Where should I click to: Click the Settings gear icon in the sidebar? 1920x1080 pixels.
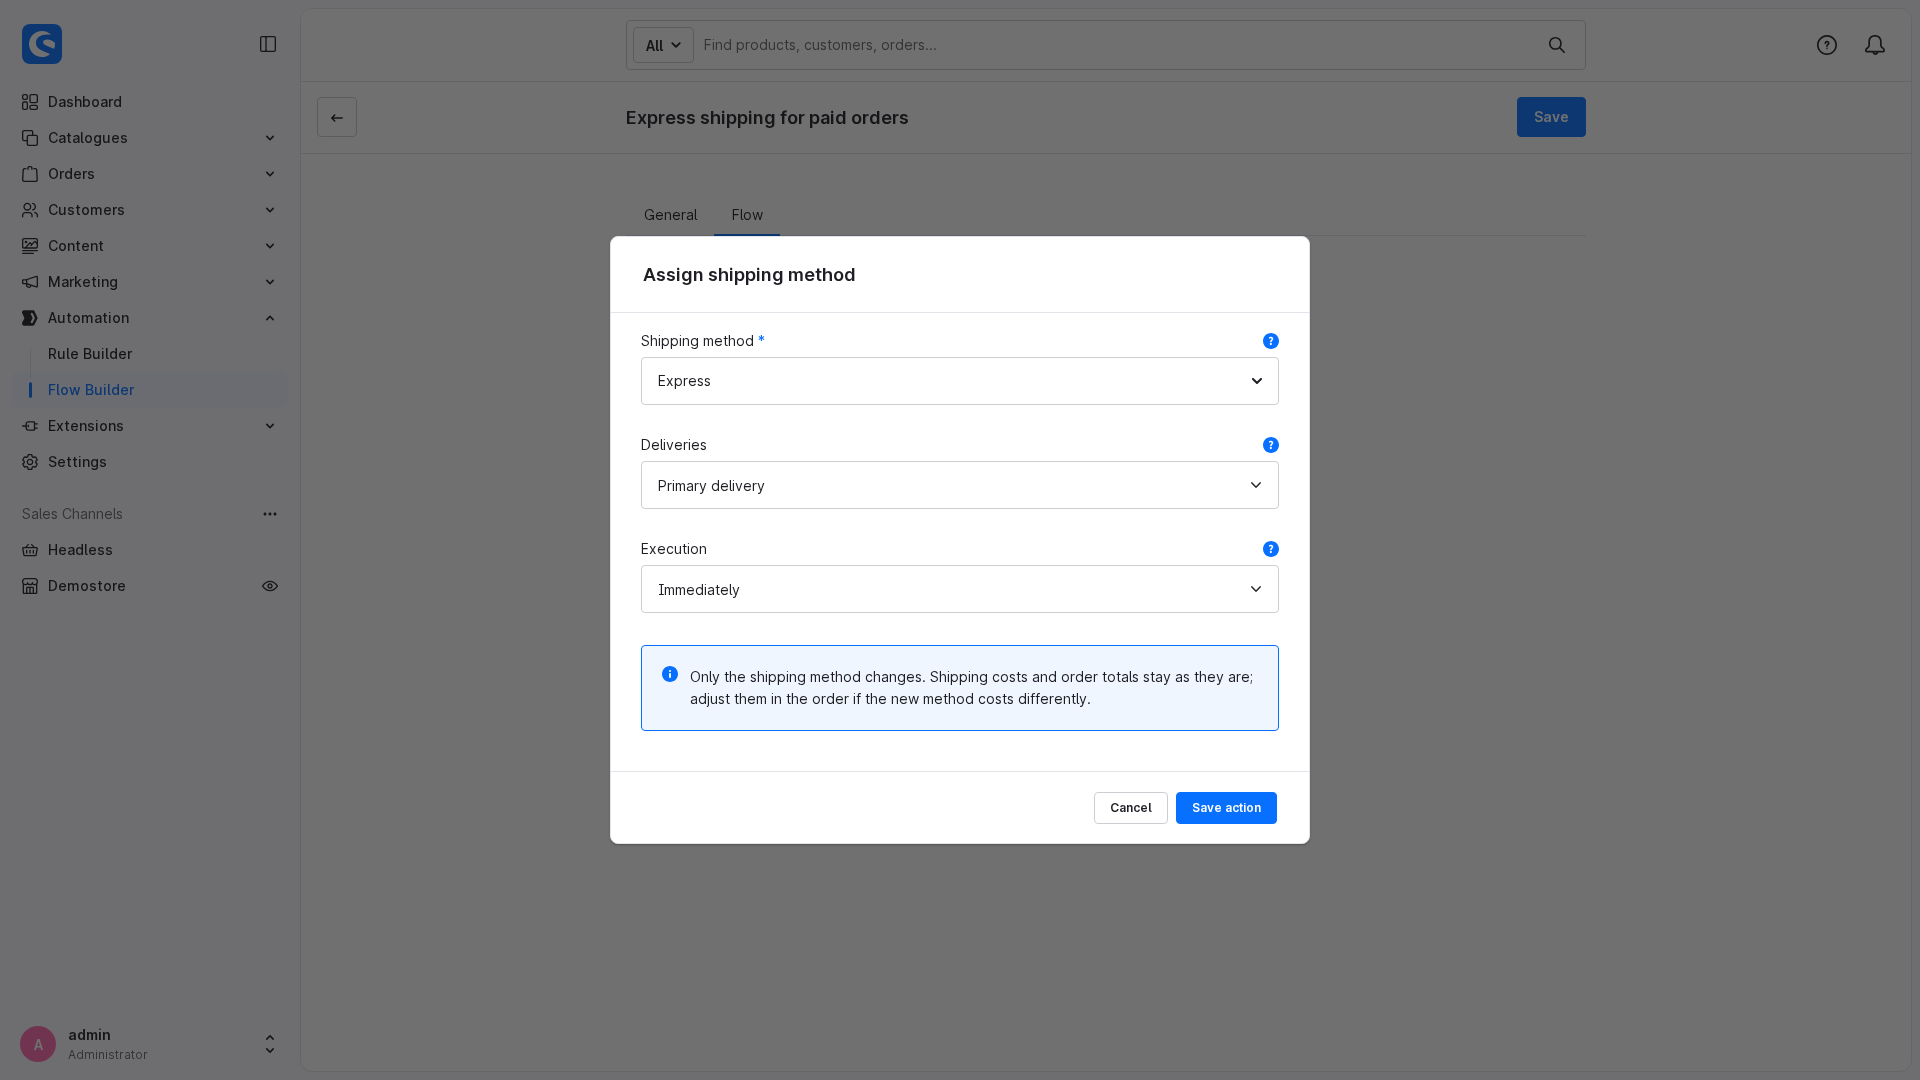(30, 462)
